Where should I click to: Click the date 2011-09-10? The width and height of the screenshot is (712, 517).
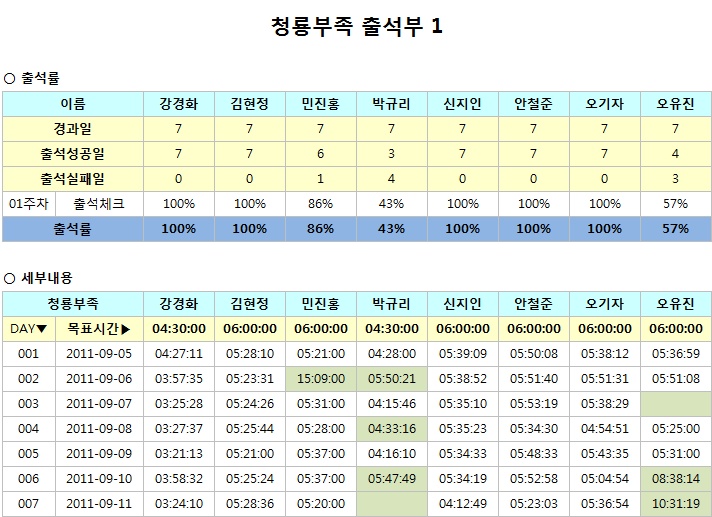coord(99,478)
